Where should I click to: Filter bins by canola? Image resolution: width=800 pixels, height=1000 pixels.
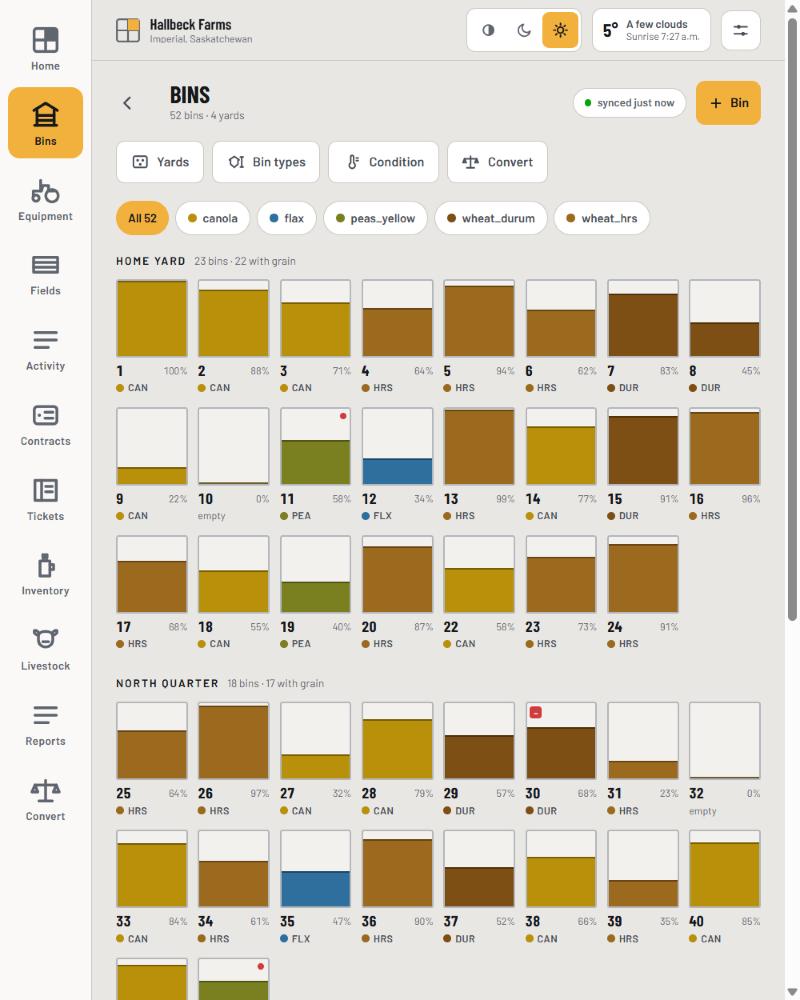tap(212, 218)
